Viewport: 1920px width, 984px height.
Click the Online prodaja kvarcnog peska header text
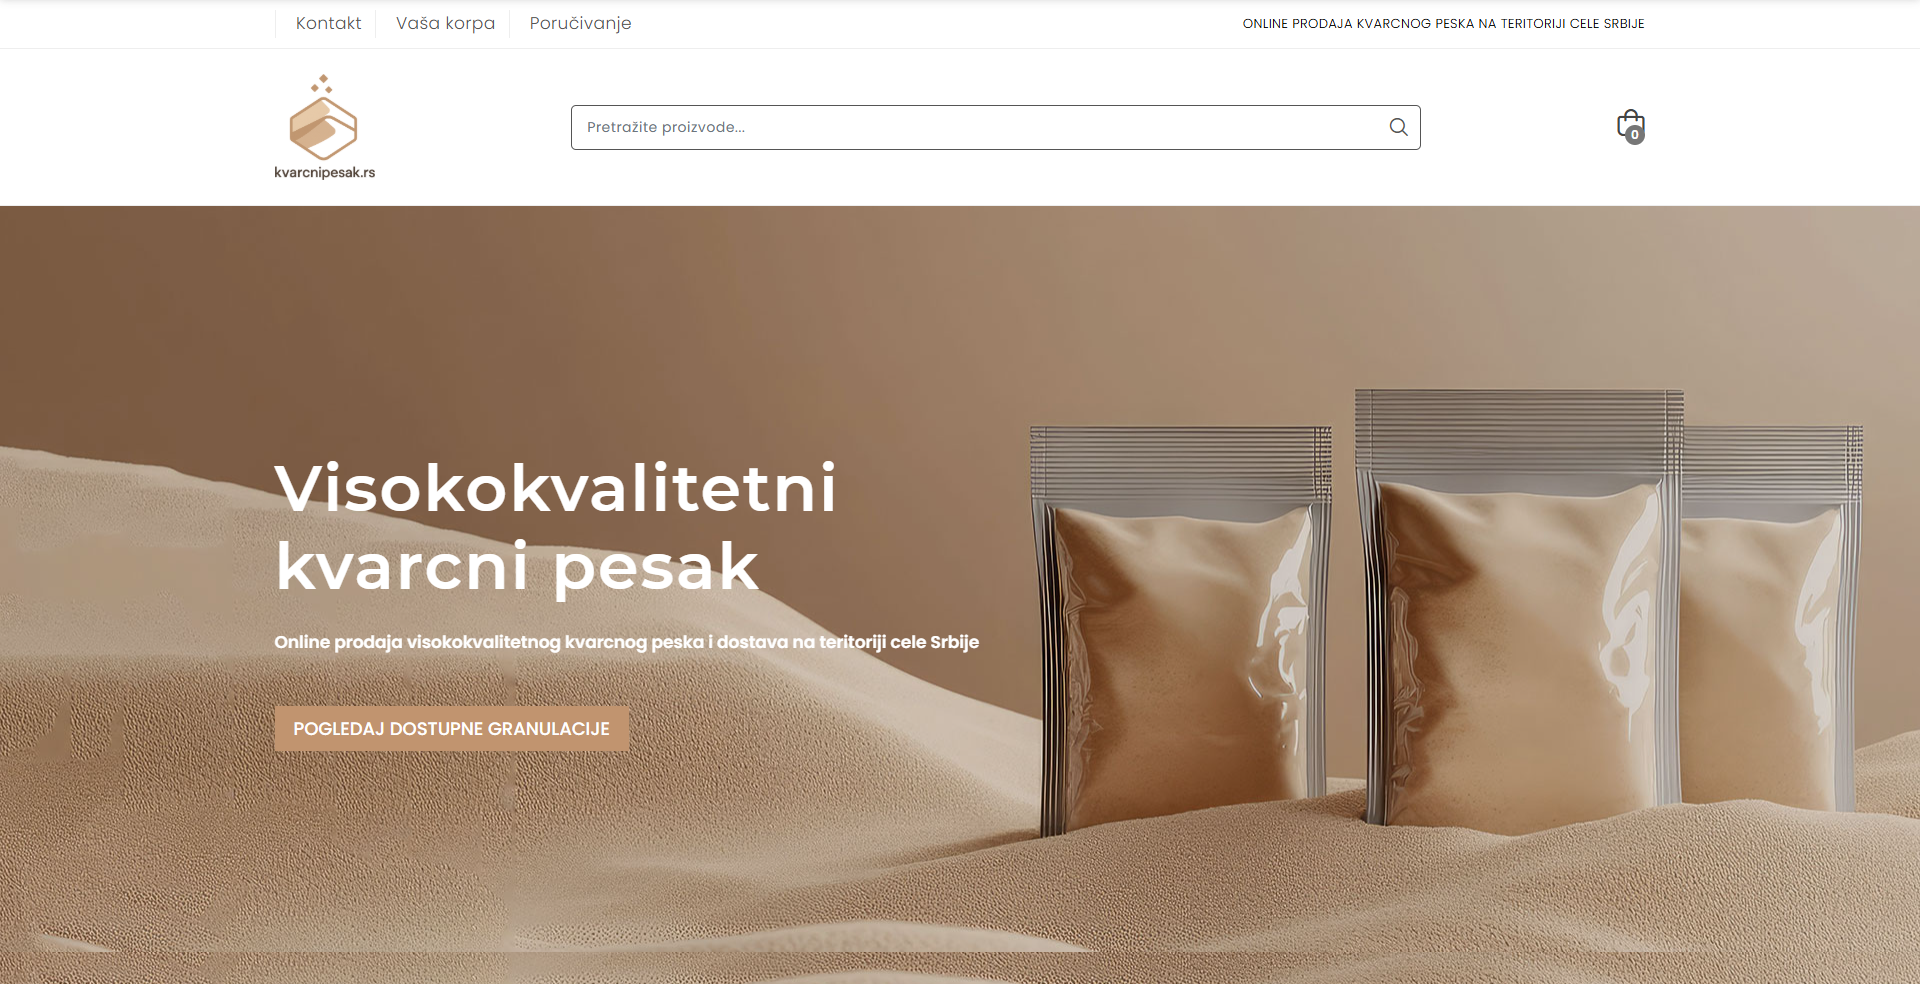pyautogui.click(x=1443, y=23)
